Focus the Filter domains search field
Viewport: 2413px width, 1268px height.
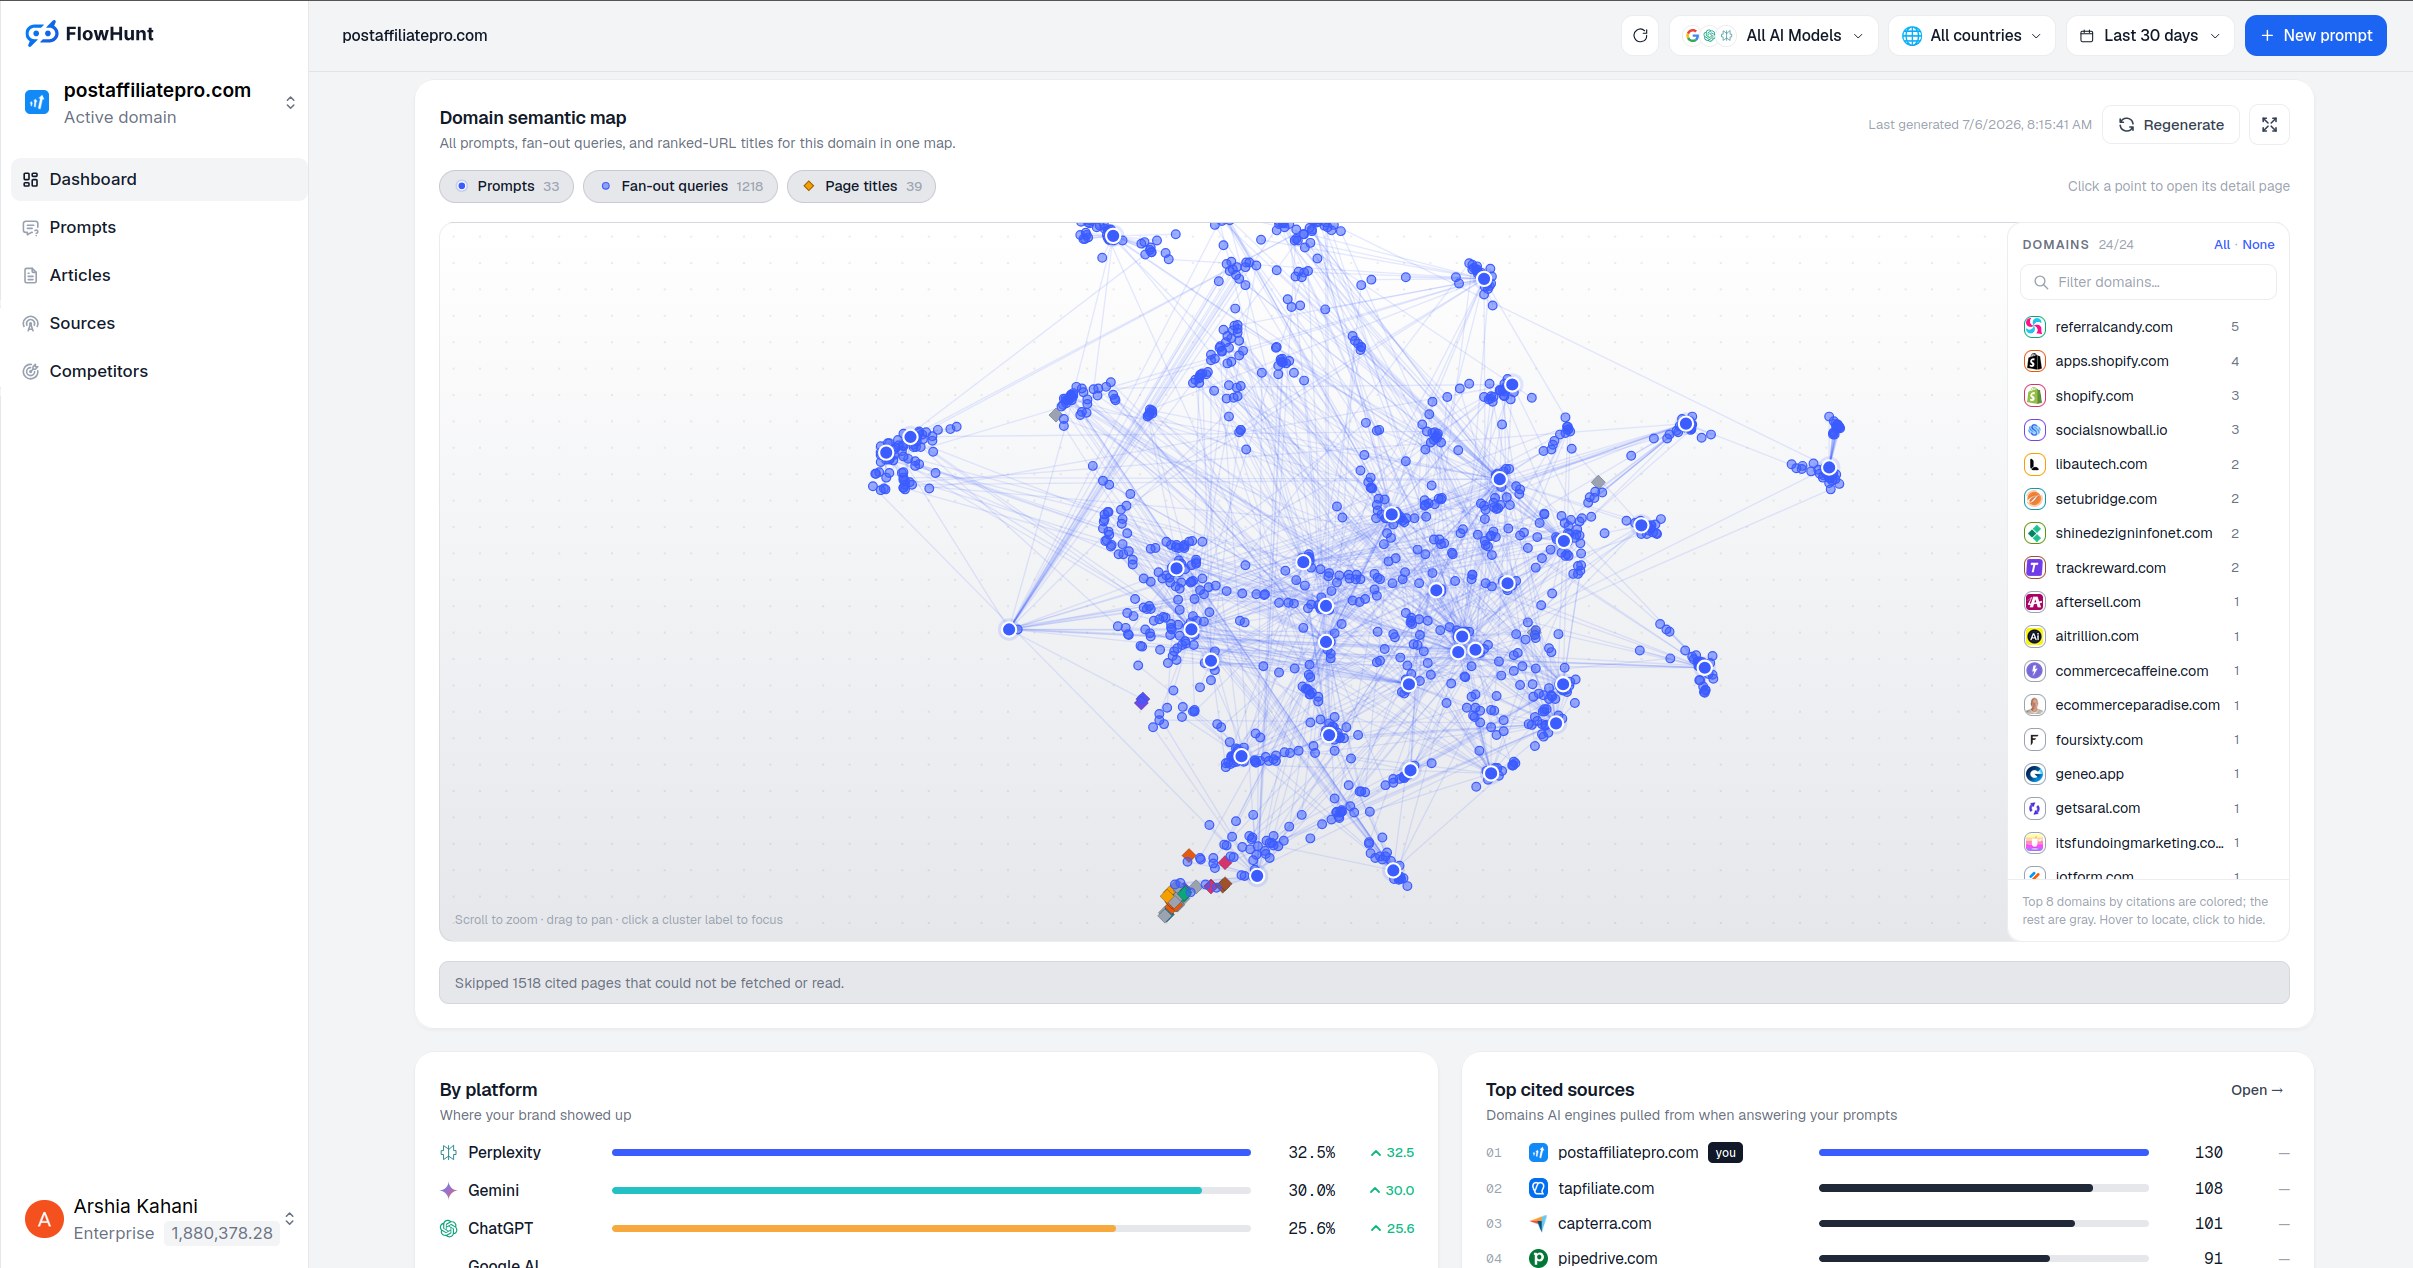click(x=2148, y=282)
